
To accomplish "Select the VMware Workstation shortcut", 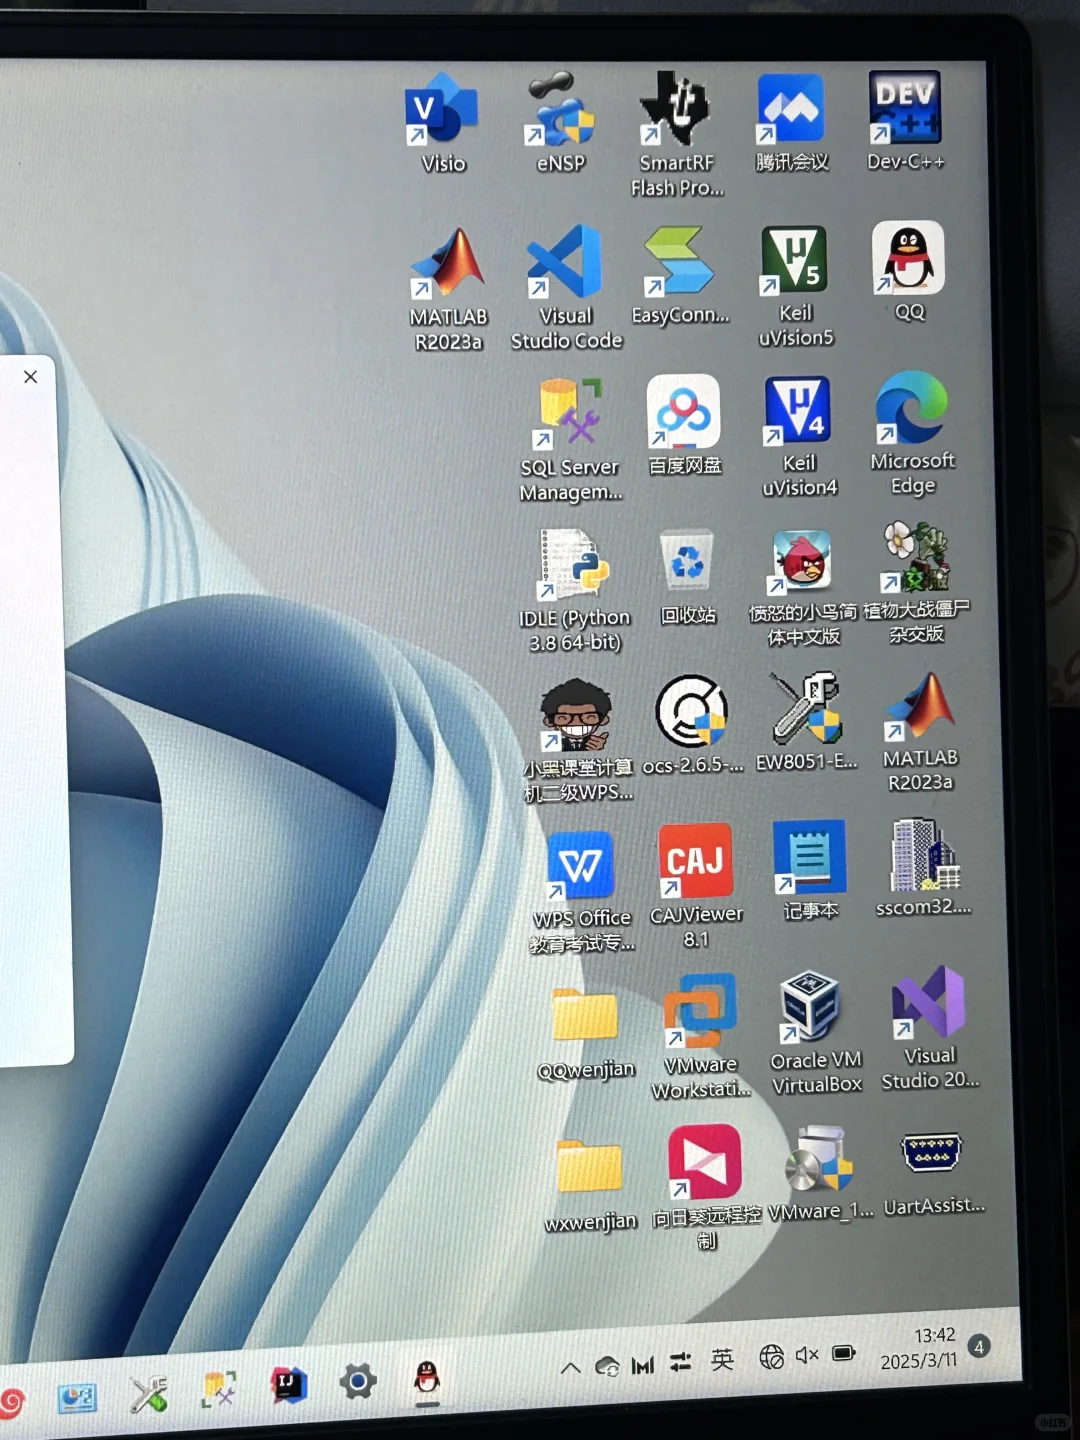I will tap(700, 1037).
